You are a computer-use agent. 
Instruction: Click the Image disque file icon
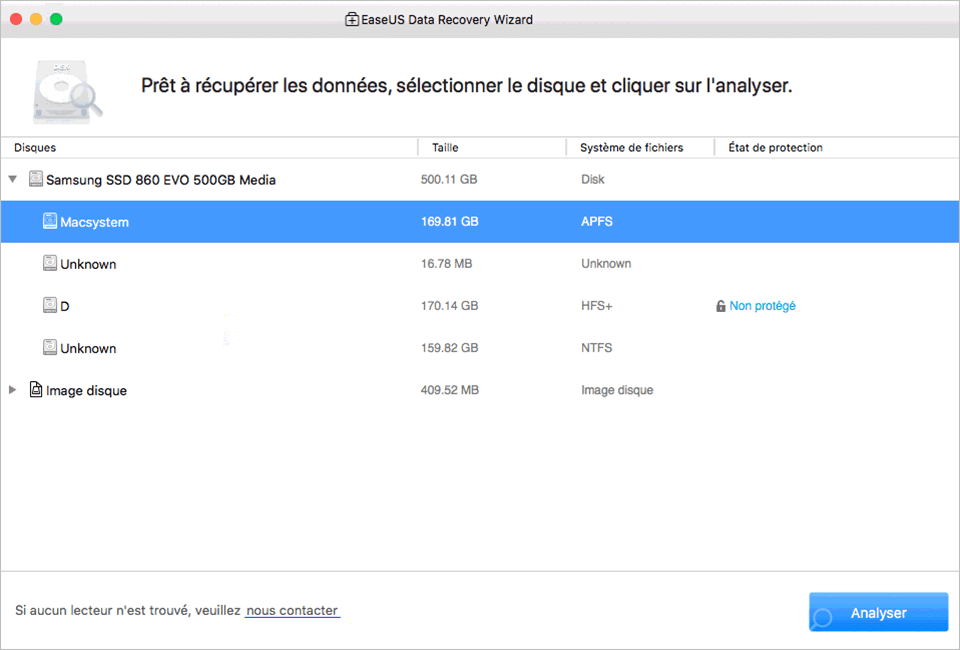coord(36,389)
